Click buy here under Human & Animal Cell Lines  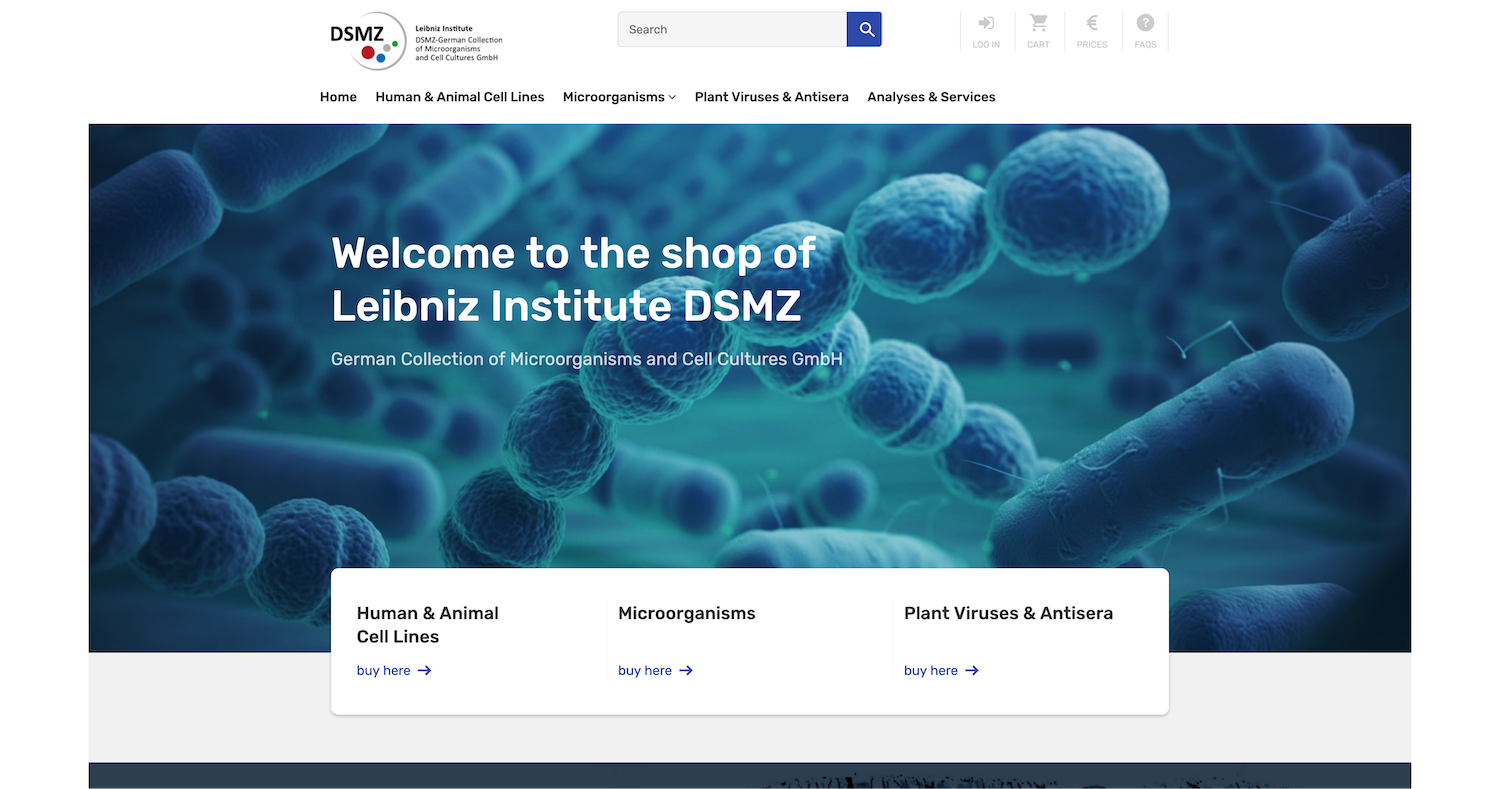(x=394, y=671)
